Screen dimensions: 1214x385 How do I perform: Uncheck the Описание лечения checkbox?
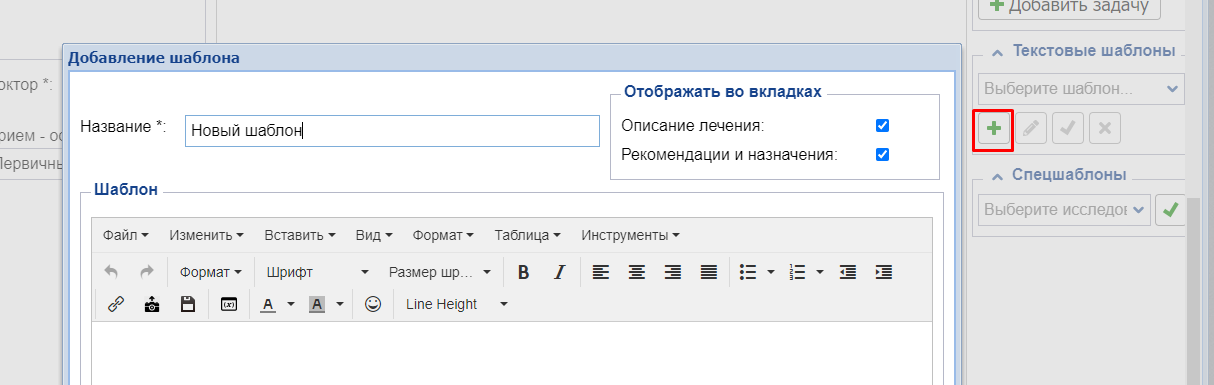(882, 126)
